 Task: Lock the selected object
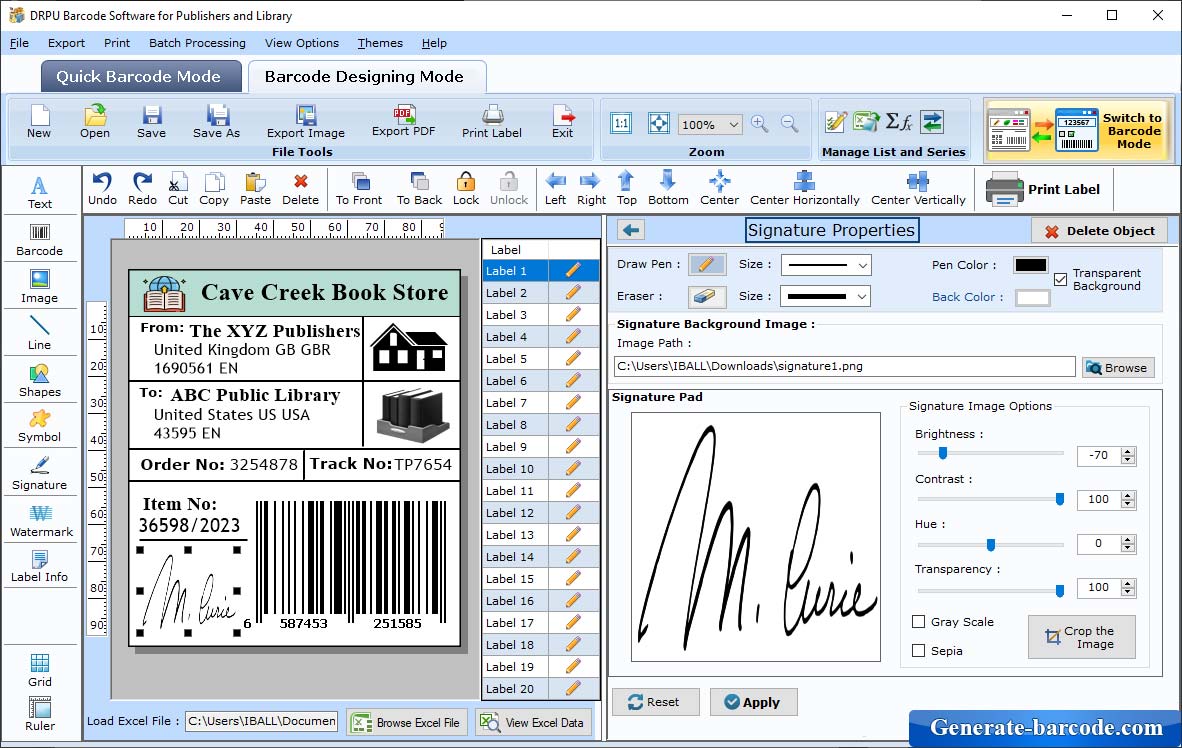466,189
